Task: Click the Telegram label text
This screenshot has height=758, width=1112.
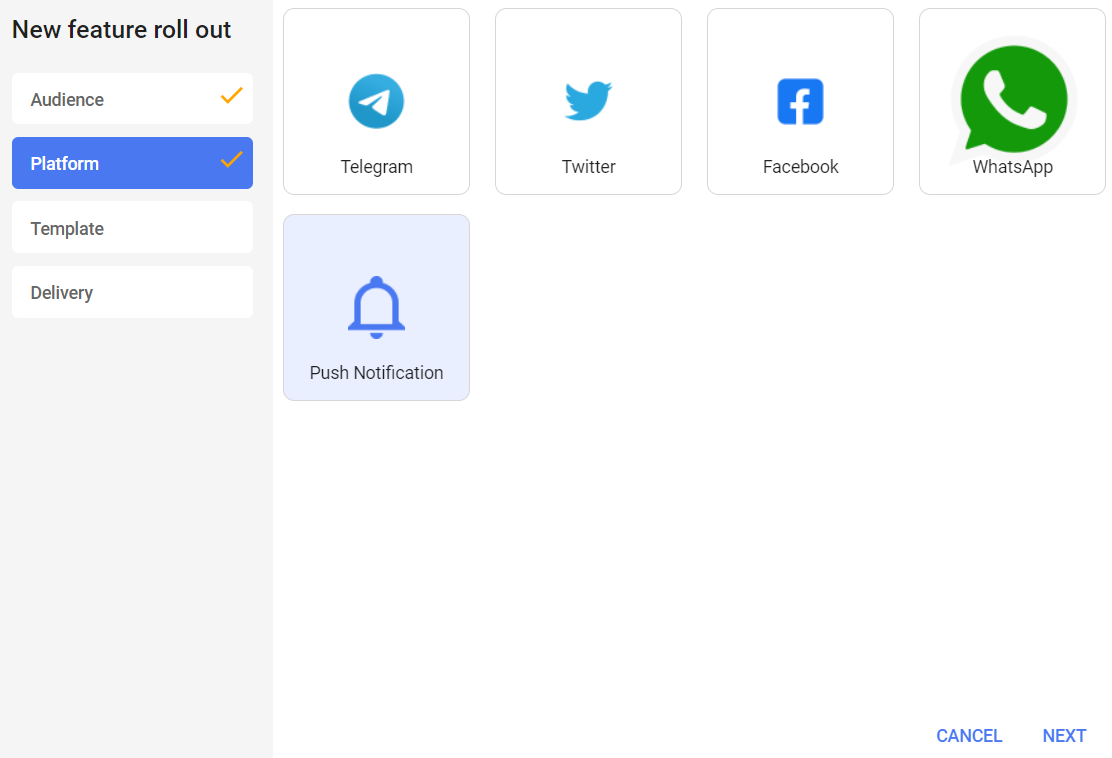Action: (377, 167)
